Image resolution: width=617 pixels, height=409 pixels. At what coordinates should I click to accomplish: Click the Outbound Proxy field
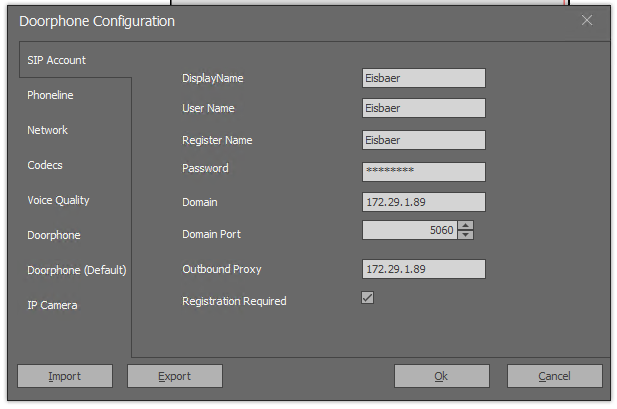(424, 269)
